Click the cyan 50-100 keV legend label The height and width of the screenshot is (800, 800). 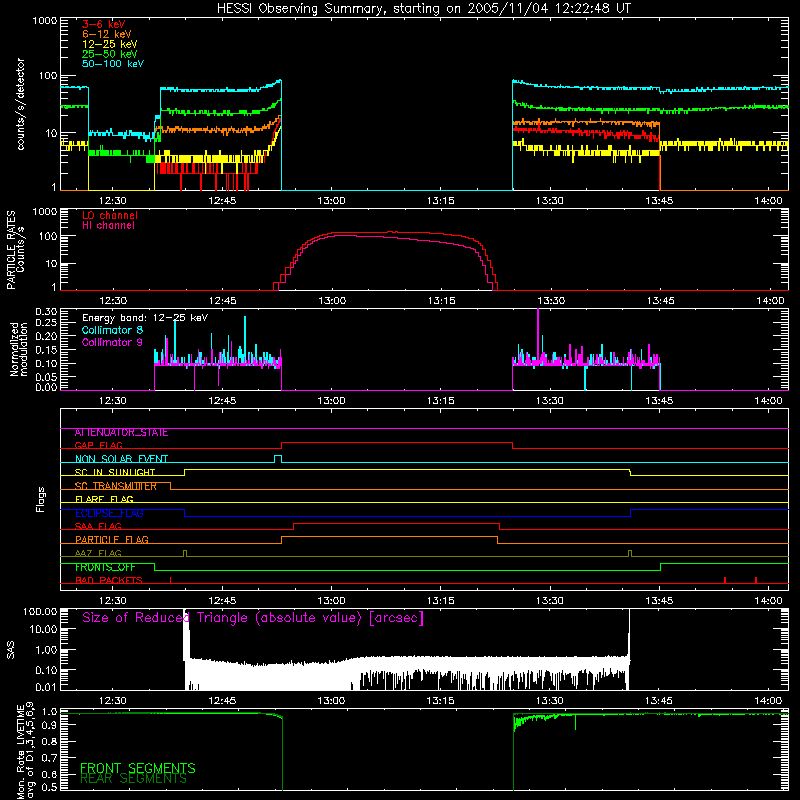click(x=113, y=64)
